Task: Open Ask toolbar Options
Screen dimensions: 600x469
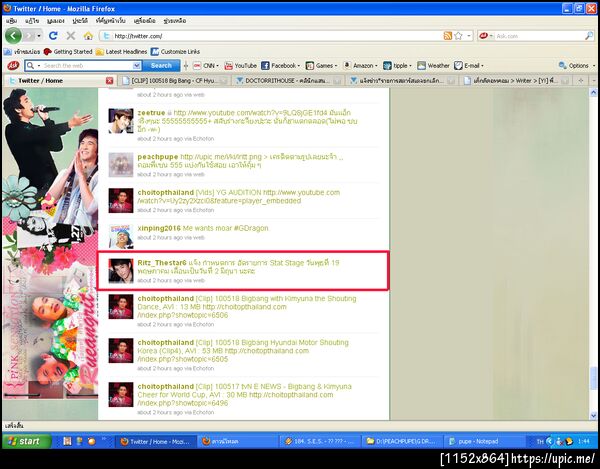Action: coord(577,66)
